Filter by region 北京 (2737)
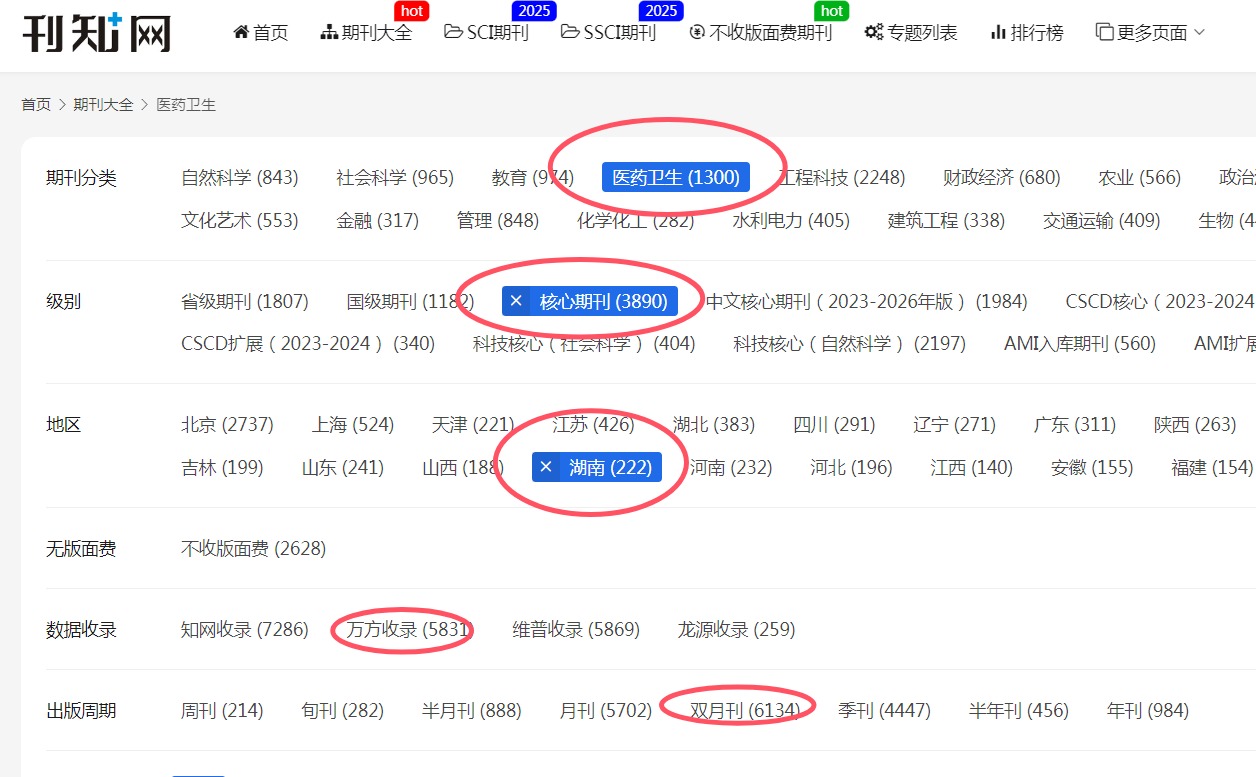Viewport: 1256px width, 777px height. tap(227, 424)
